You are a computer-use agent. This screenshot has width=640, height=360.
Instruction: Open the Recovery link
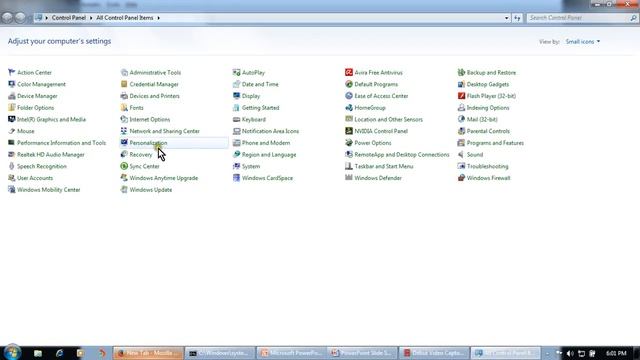click(x=140, y=155)
